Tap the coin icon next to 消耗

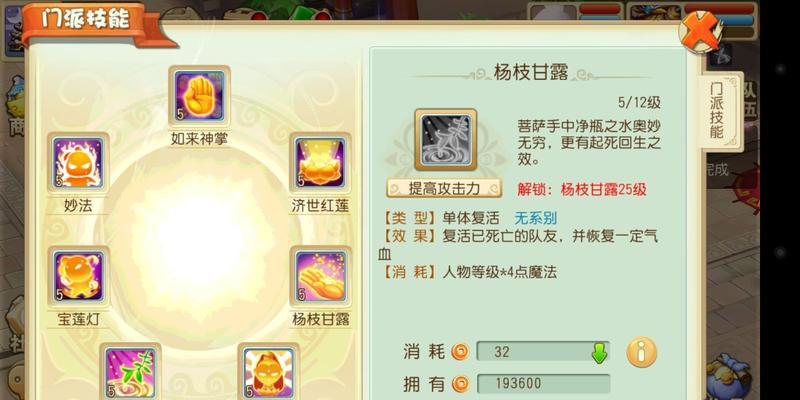click(461, 352)
